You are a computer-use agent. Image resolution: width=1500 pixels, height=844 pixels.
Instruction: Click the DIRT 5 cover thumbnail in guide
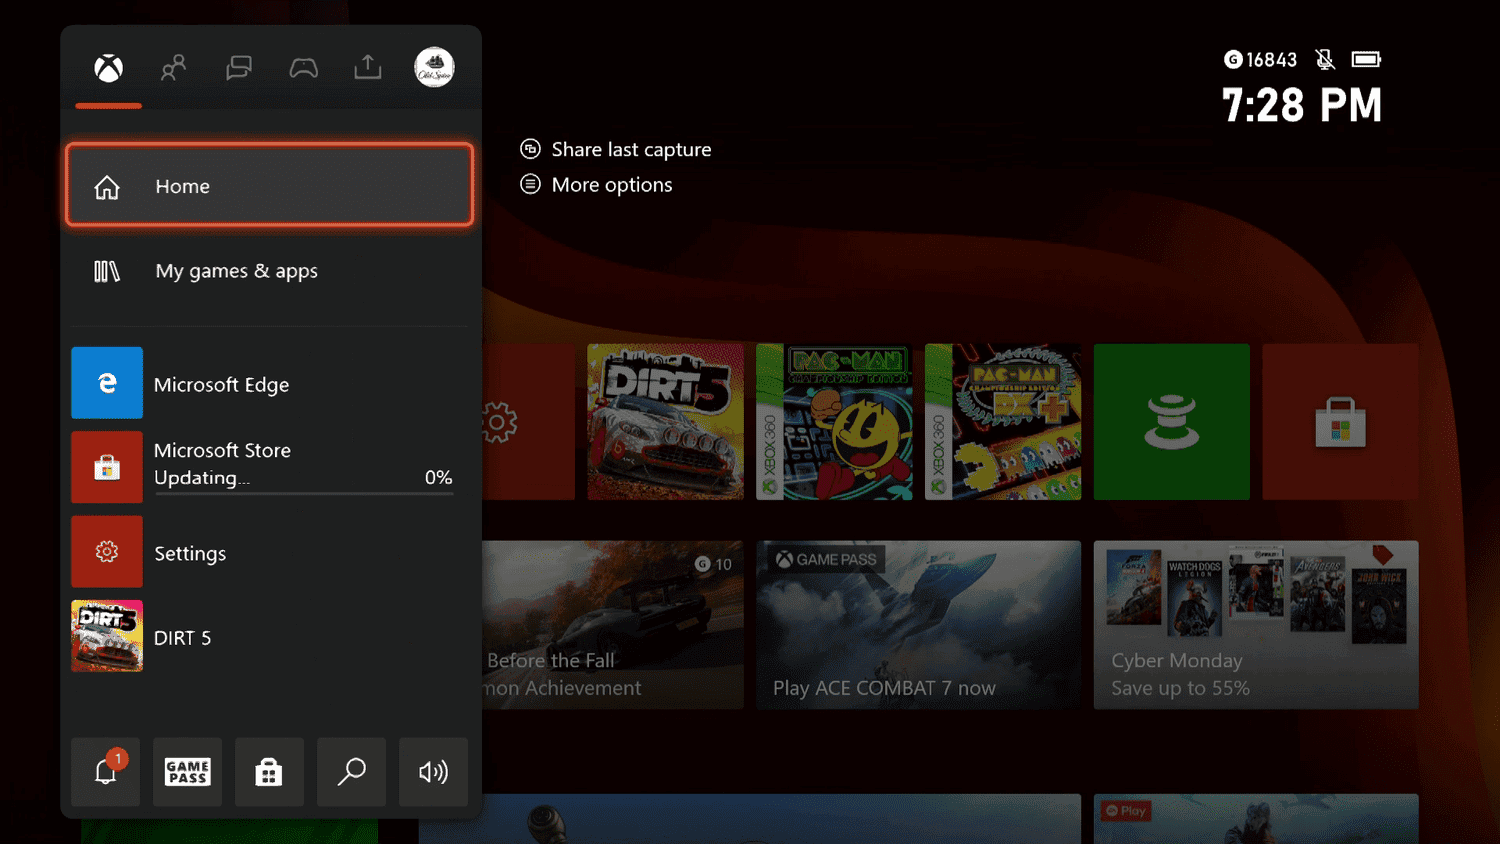107,636
